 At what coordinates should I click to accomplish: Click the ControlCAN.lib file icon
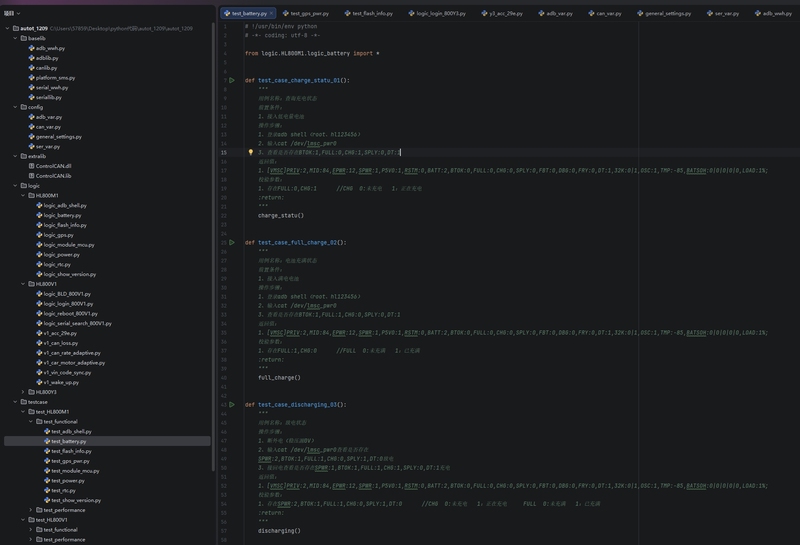(x=30, y=175)
